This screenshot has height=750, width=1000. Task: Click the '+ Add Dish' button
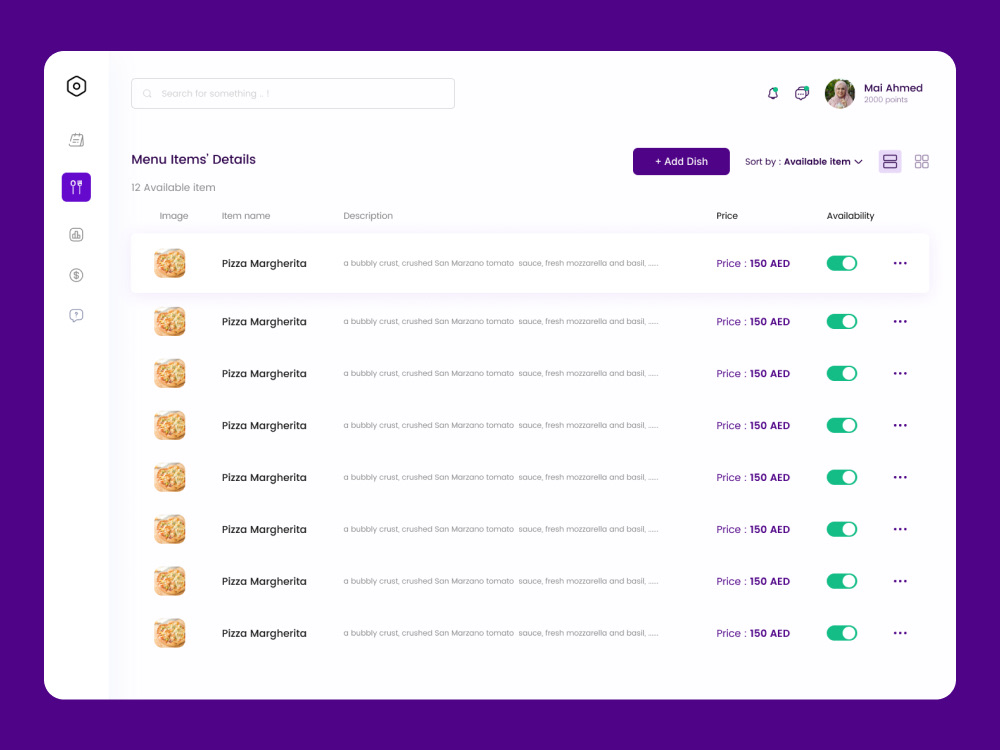click(681, 161)
